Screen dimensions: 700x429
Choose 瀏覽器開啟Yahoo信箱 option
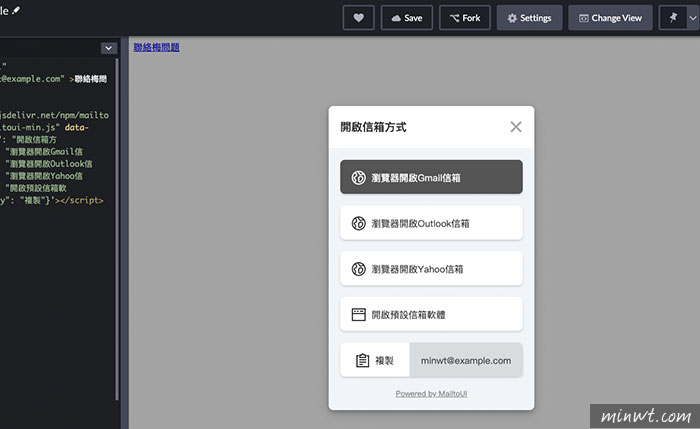pyautogui.click(x=431, y=268)
